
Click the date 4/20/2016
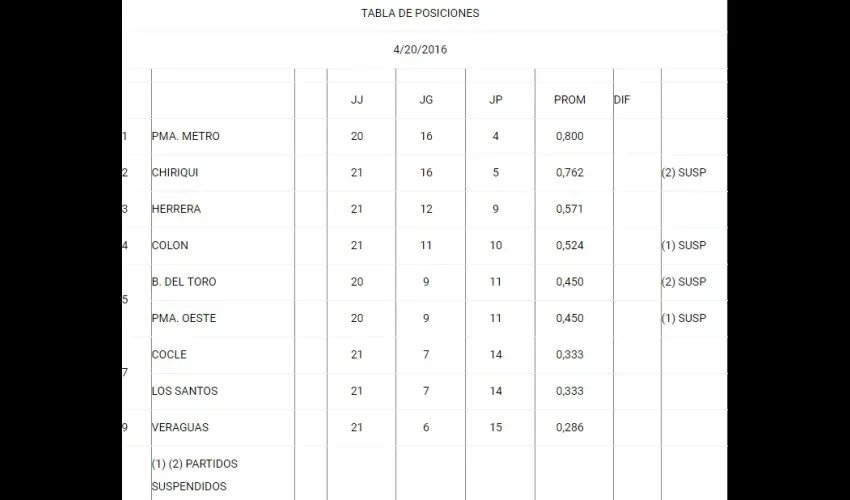click(x=420, y=49)
